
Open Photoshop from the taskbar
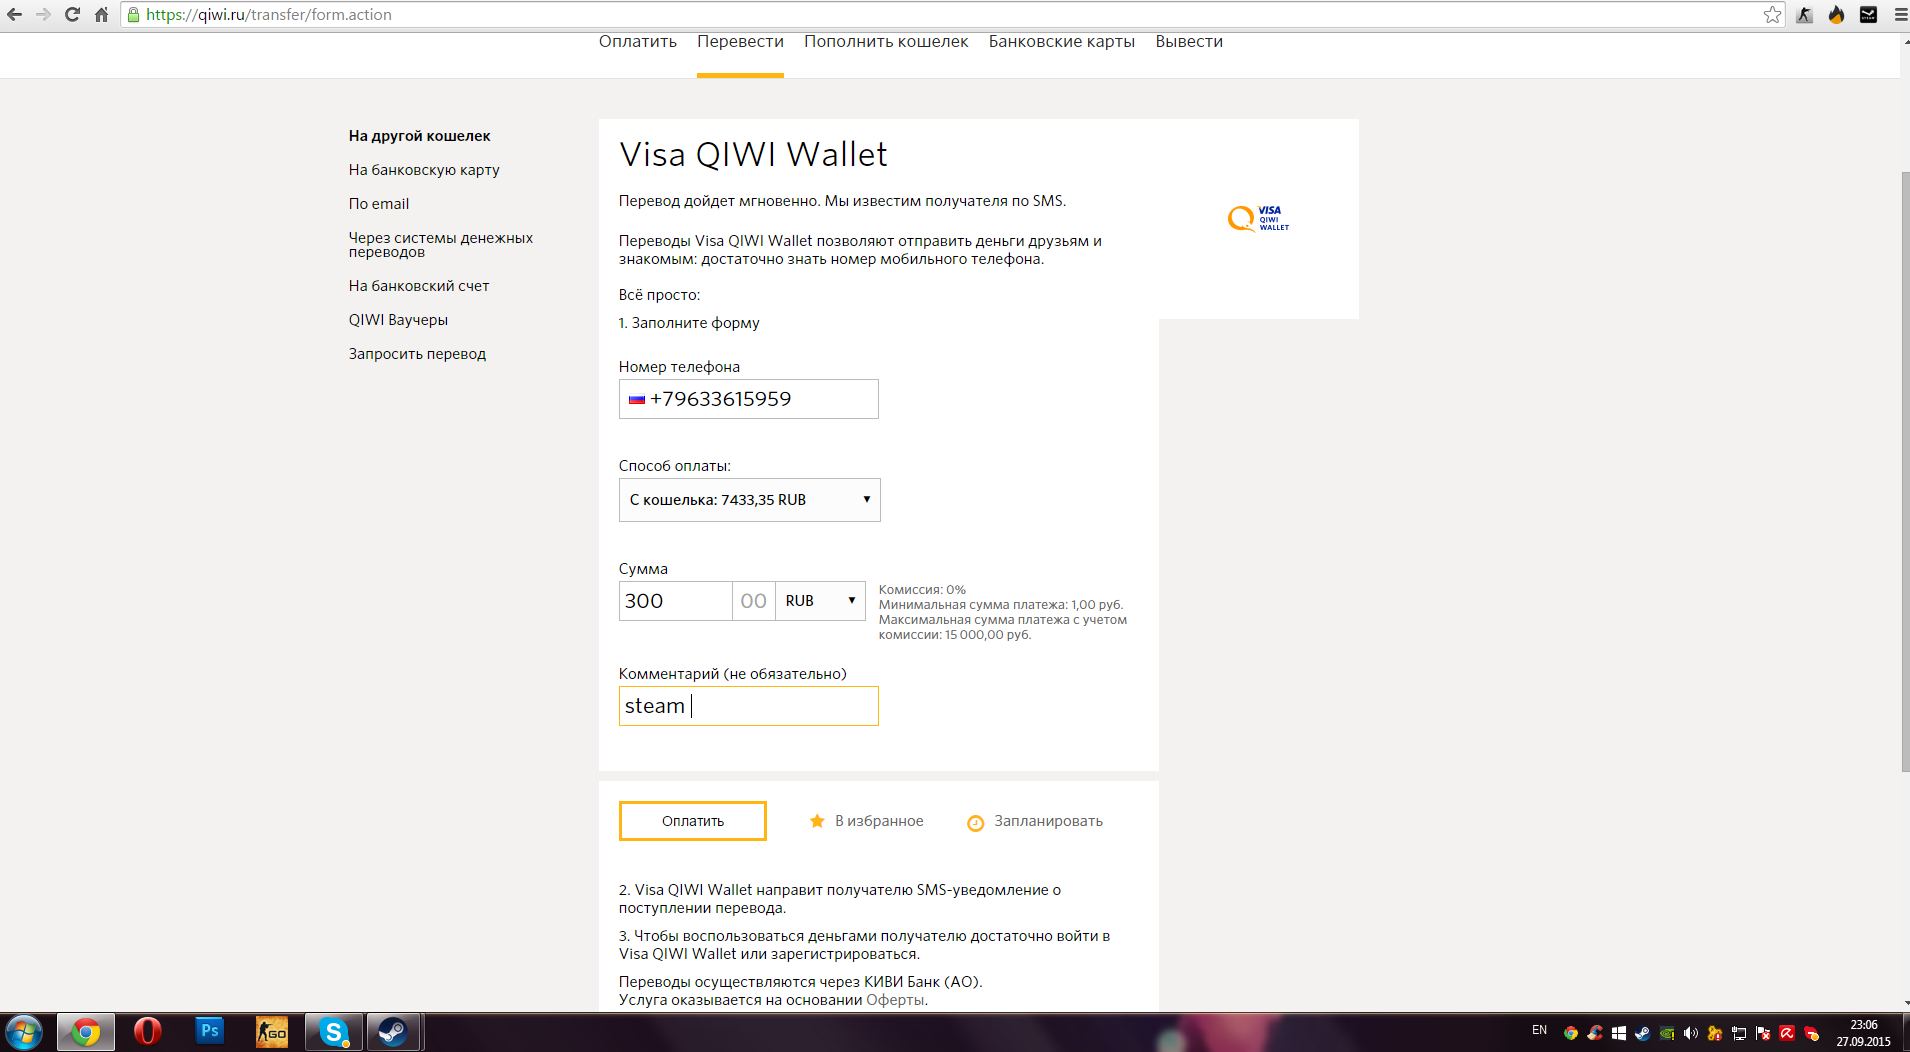(x=210, y=1031)
